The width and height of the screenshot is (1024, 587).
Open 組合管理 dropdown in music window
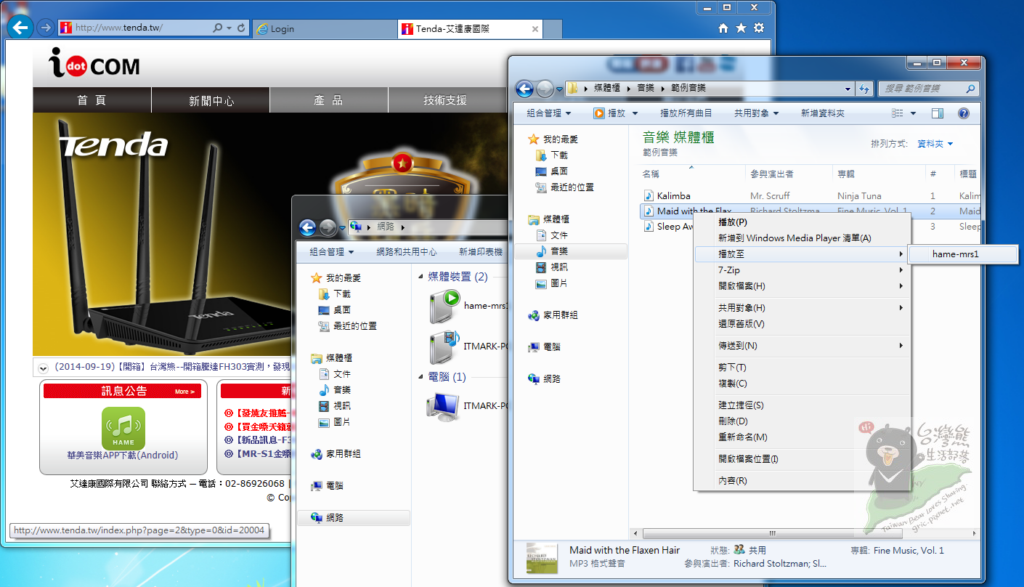pos(549,114)
